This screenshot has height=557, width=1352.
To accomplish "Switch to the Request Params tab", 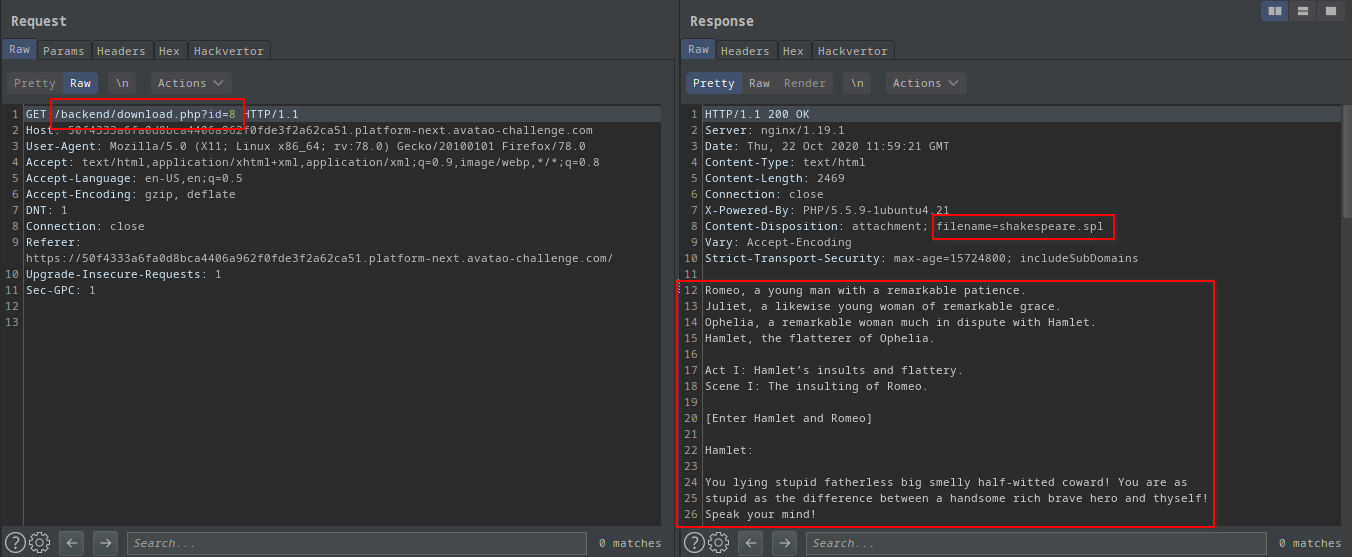I will tap(64, 50).
